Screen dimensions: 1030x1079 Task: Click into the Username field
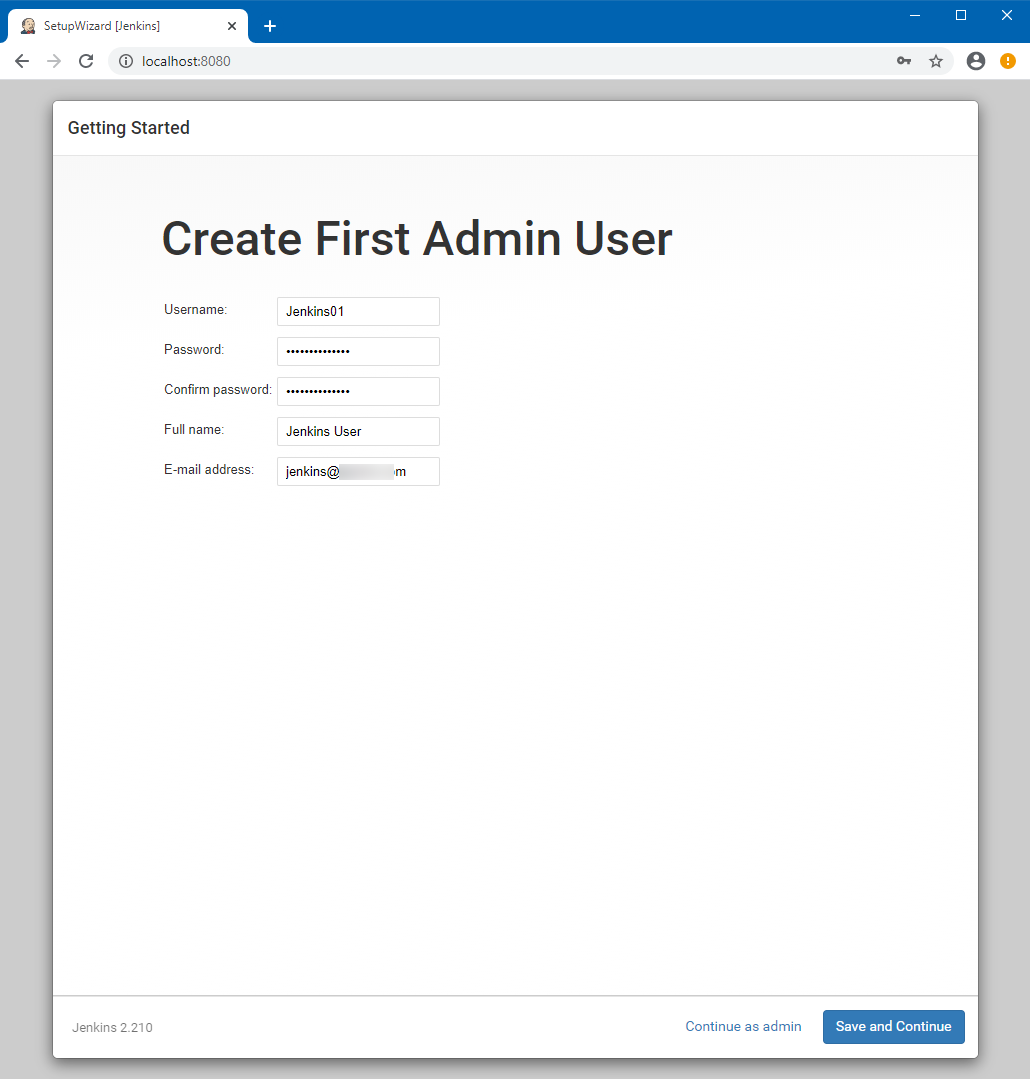[358, 312]
